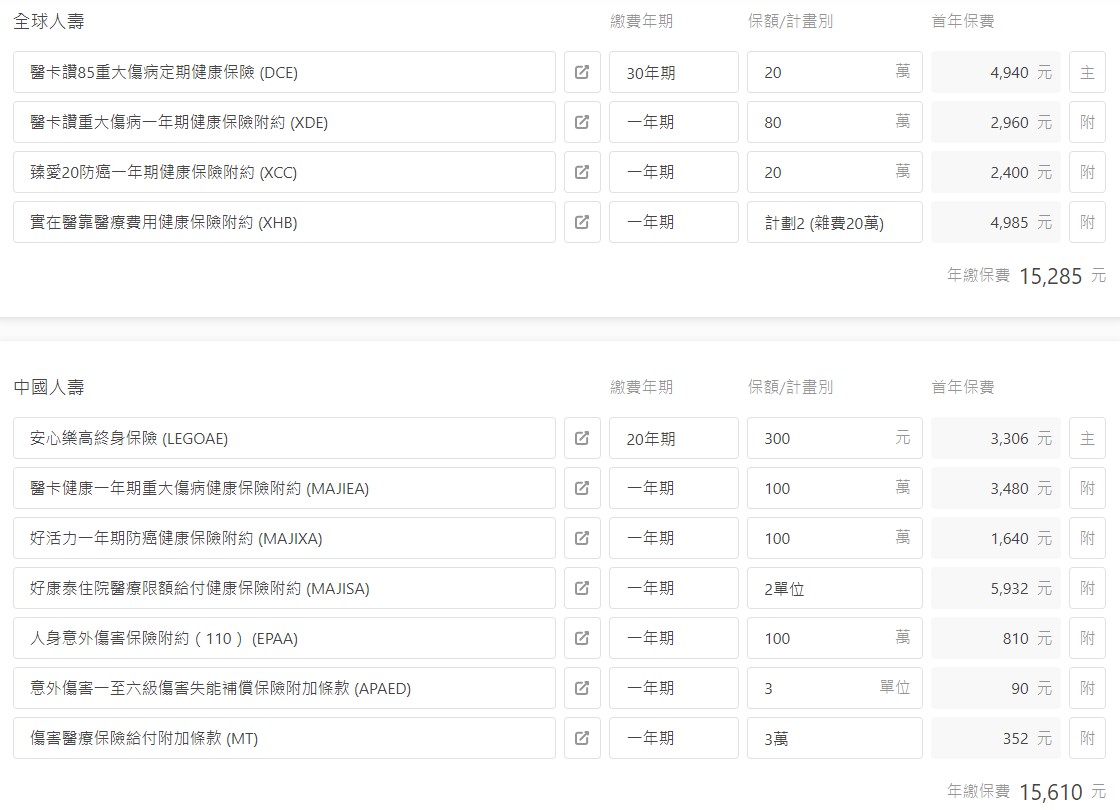Open the 一年期 payment term for MAJISA
This screenshot has width=1120, height=810.
[674, 588]
